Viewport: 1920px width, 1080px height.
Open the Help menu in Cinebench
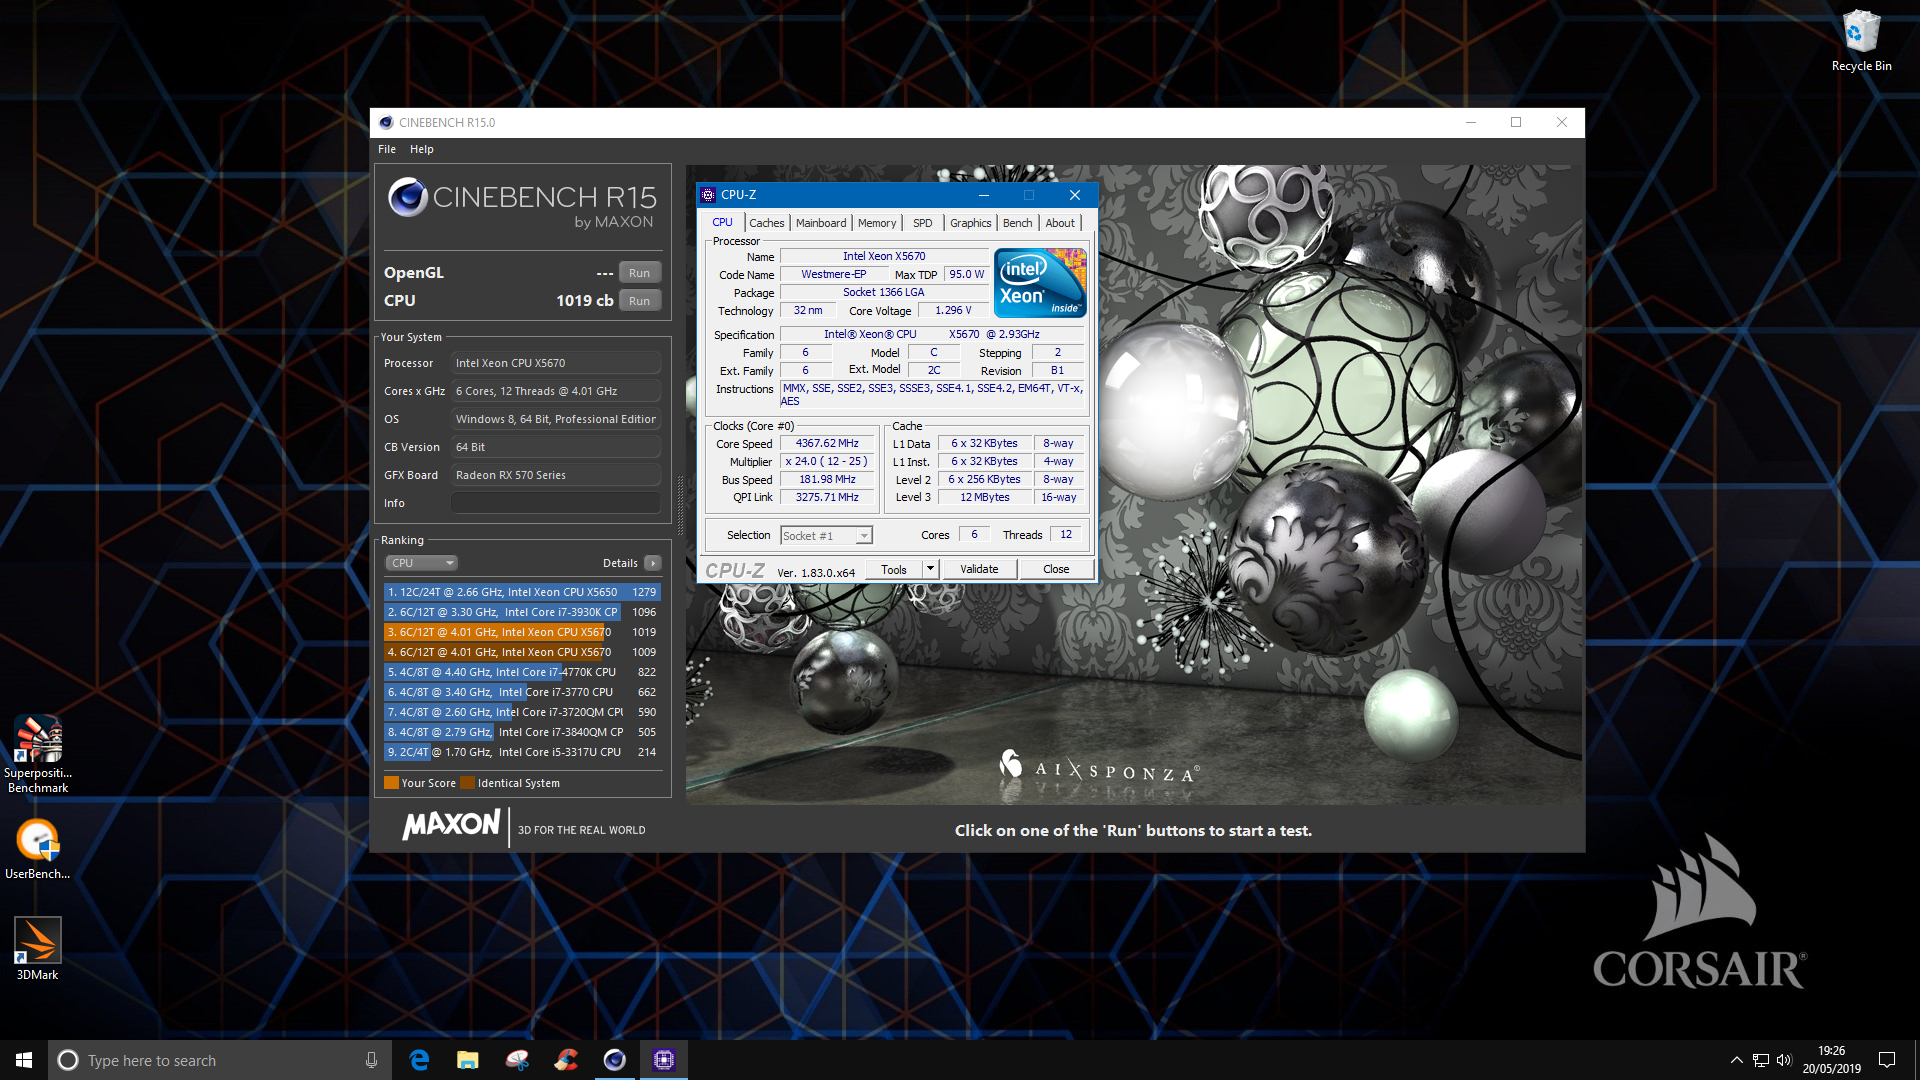[x=422, y=149]
